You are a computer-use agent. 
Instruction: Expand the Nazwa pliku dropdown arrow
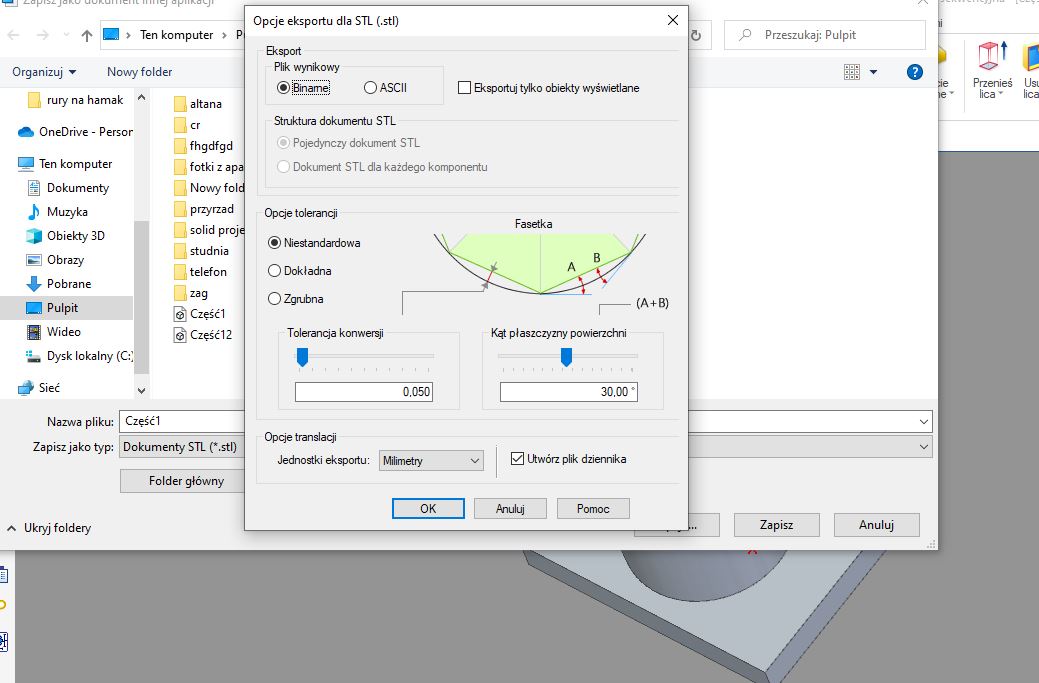(922, 422)
